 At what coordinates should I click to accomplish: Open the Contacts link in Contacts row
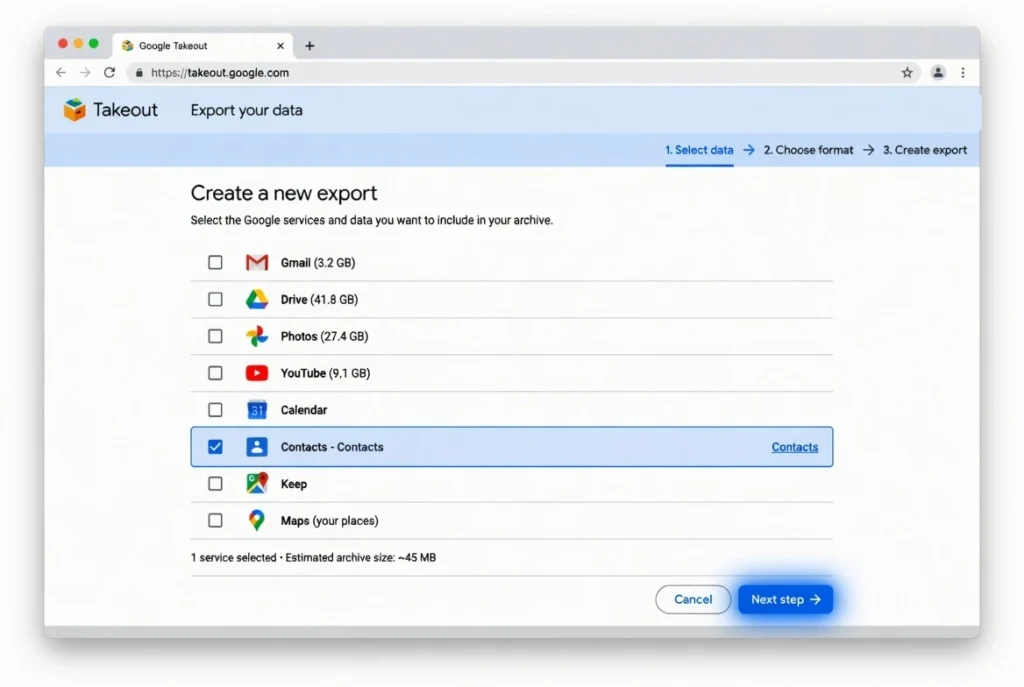795,447
